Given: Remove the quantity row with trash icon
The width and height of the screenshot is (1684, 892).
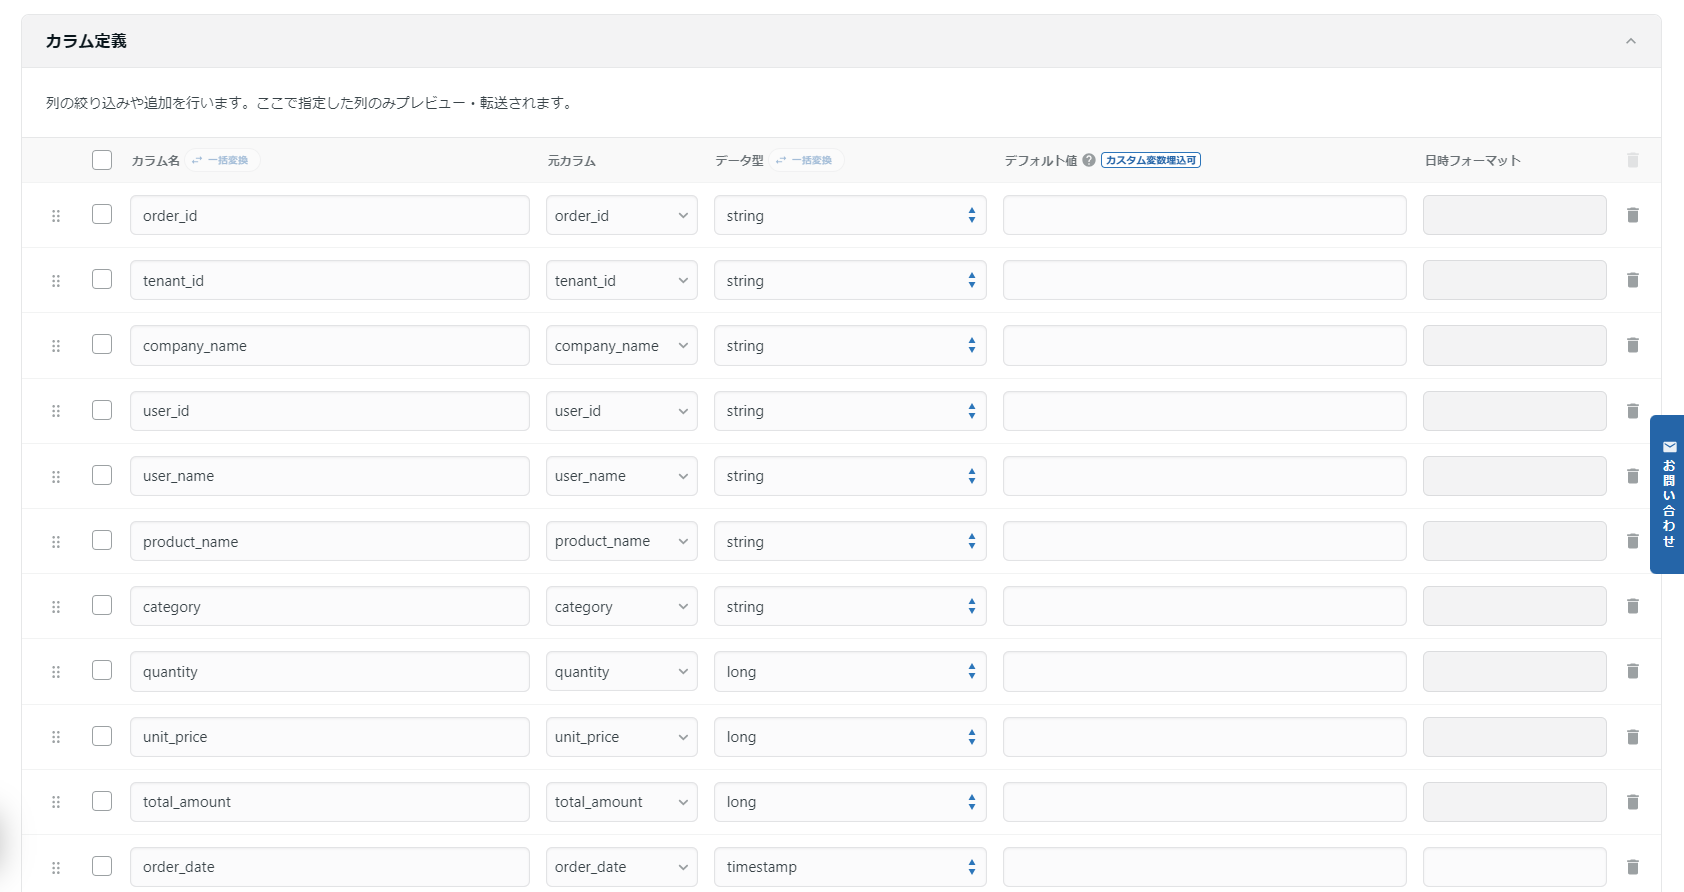Looking at the screenshot, I should 1632,671.
